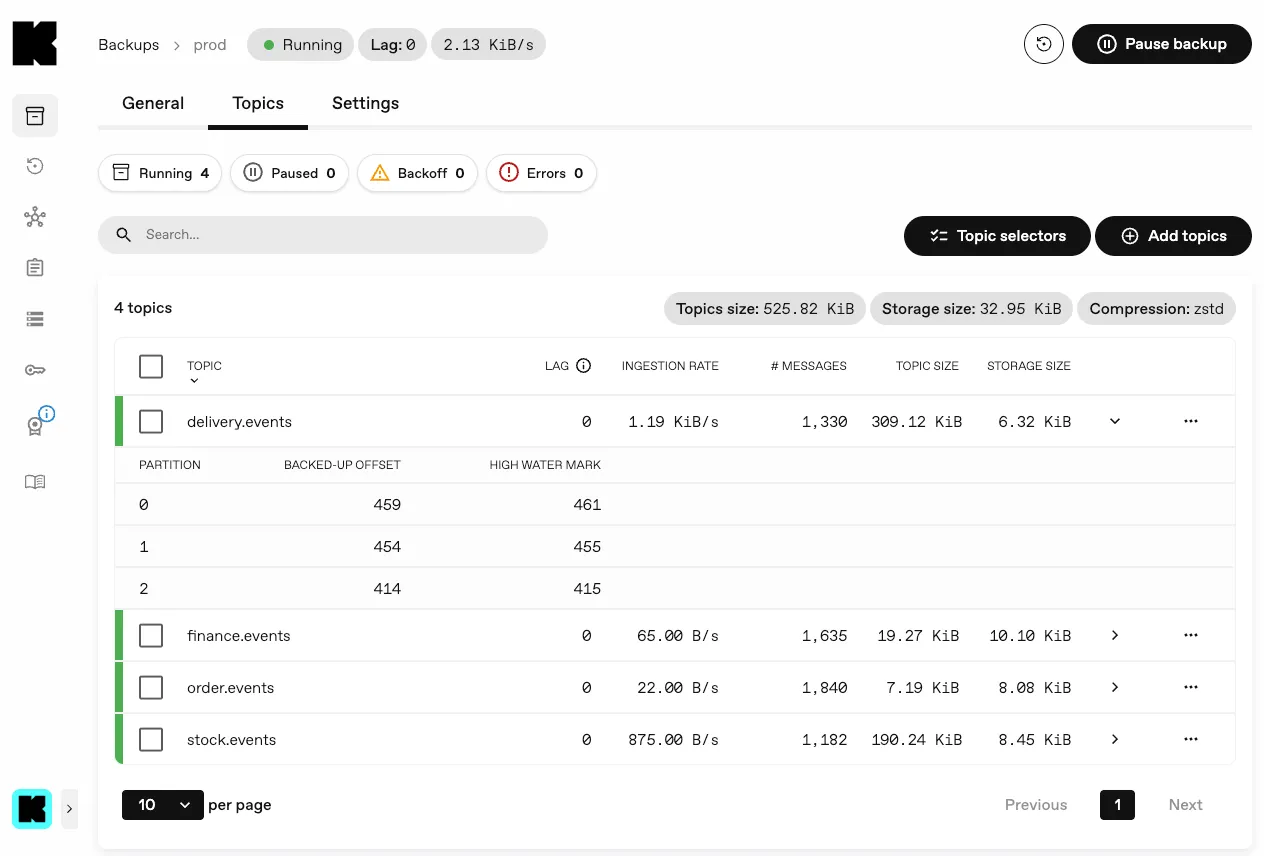Viewport: 1264px width, 856px height.
Task: Click the stock.events topic name
Action: coord(231,740)
